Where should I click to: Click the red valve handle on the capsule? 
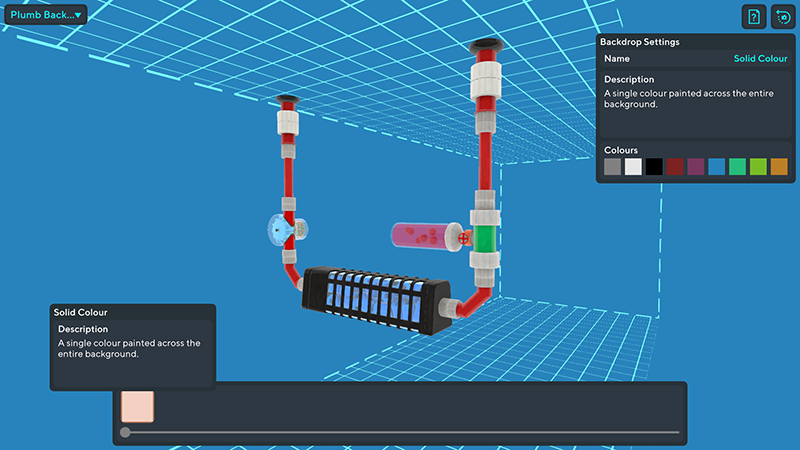(x=463, y=237)
